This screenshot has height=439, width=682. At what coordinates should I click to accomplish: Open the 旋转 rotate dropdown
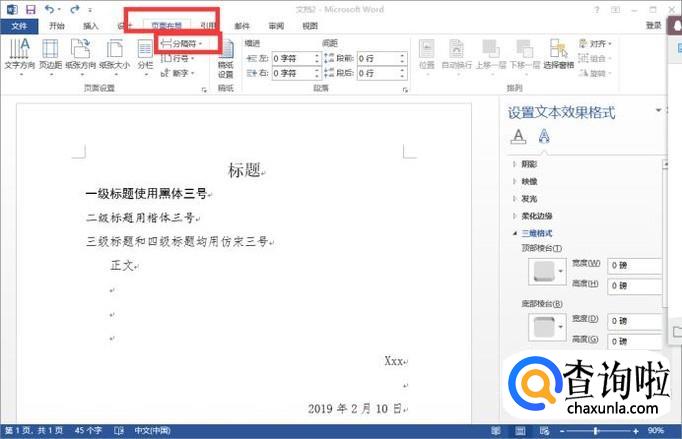[595, 73]
